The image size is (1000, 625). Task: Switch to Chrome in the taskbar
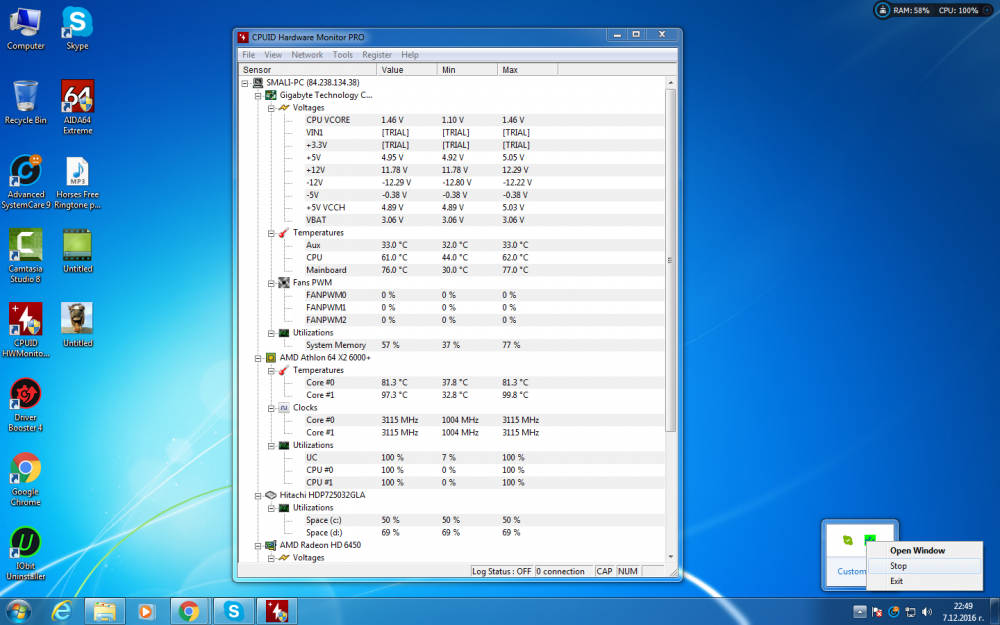point(189,612)
